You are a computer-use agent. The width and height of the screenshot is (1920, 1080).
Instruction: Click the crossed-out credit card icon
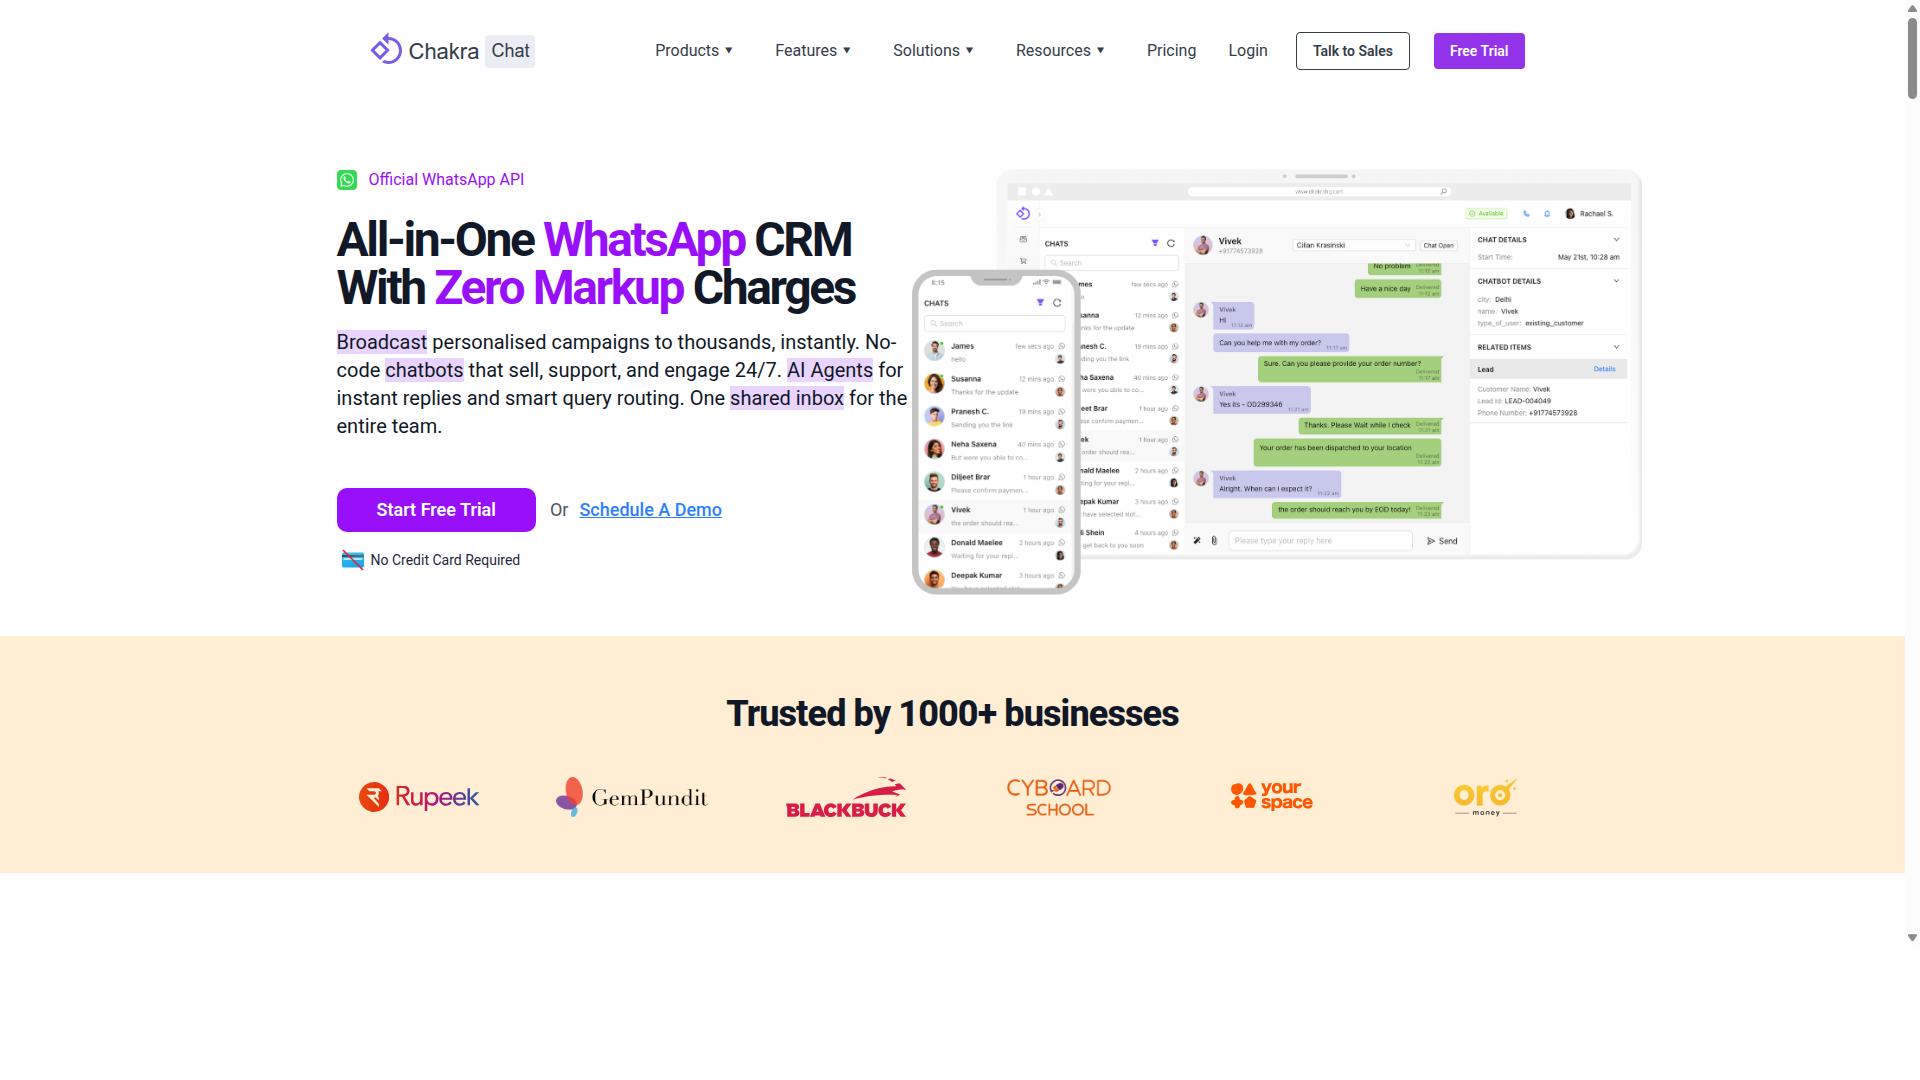(352, 560)
